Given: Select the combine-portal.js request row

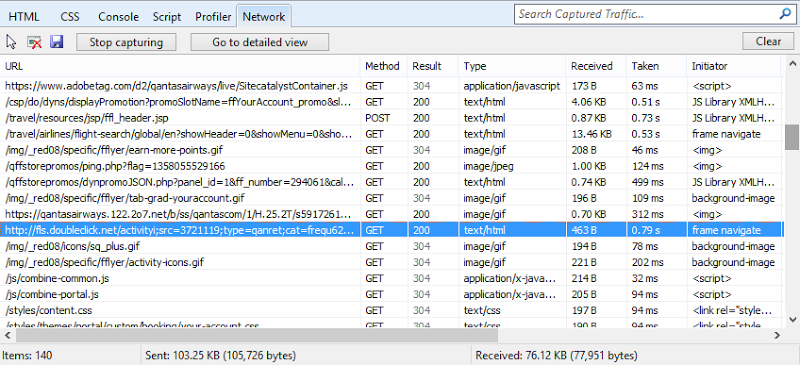Looking at the screenshot, I should tap(391, 295).
